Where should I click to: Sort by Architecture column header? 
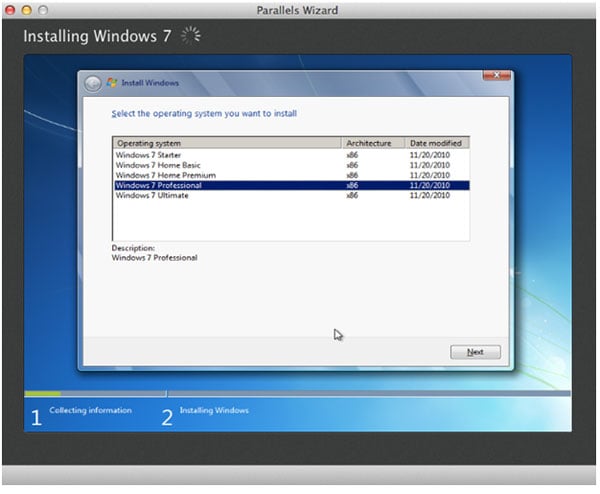(373, 143)
